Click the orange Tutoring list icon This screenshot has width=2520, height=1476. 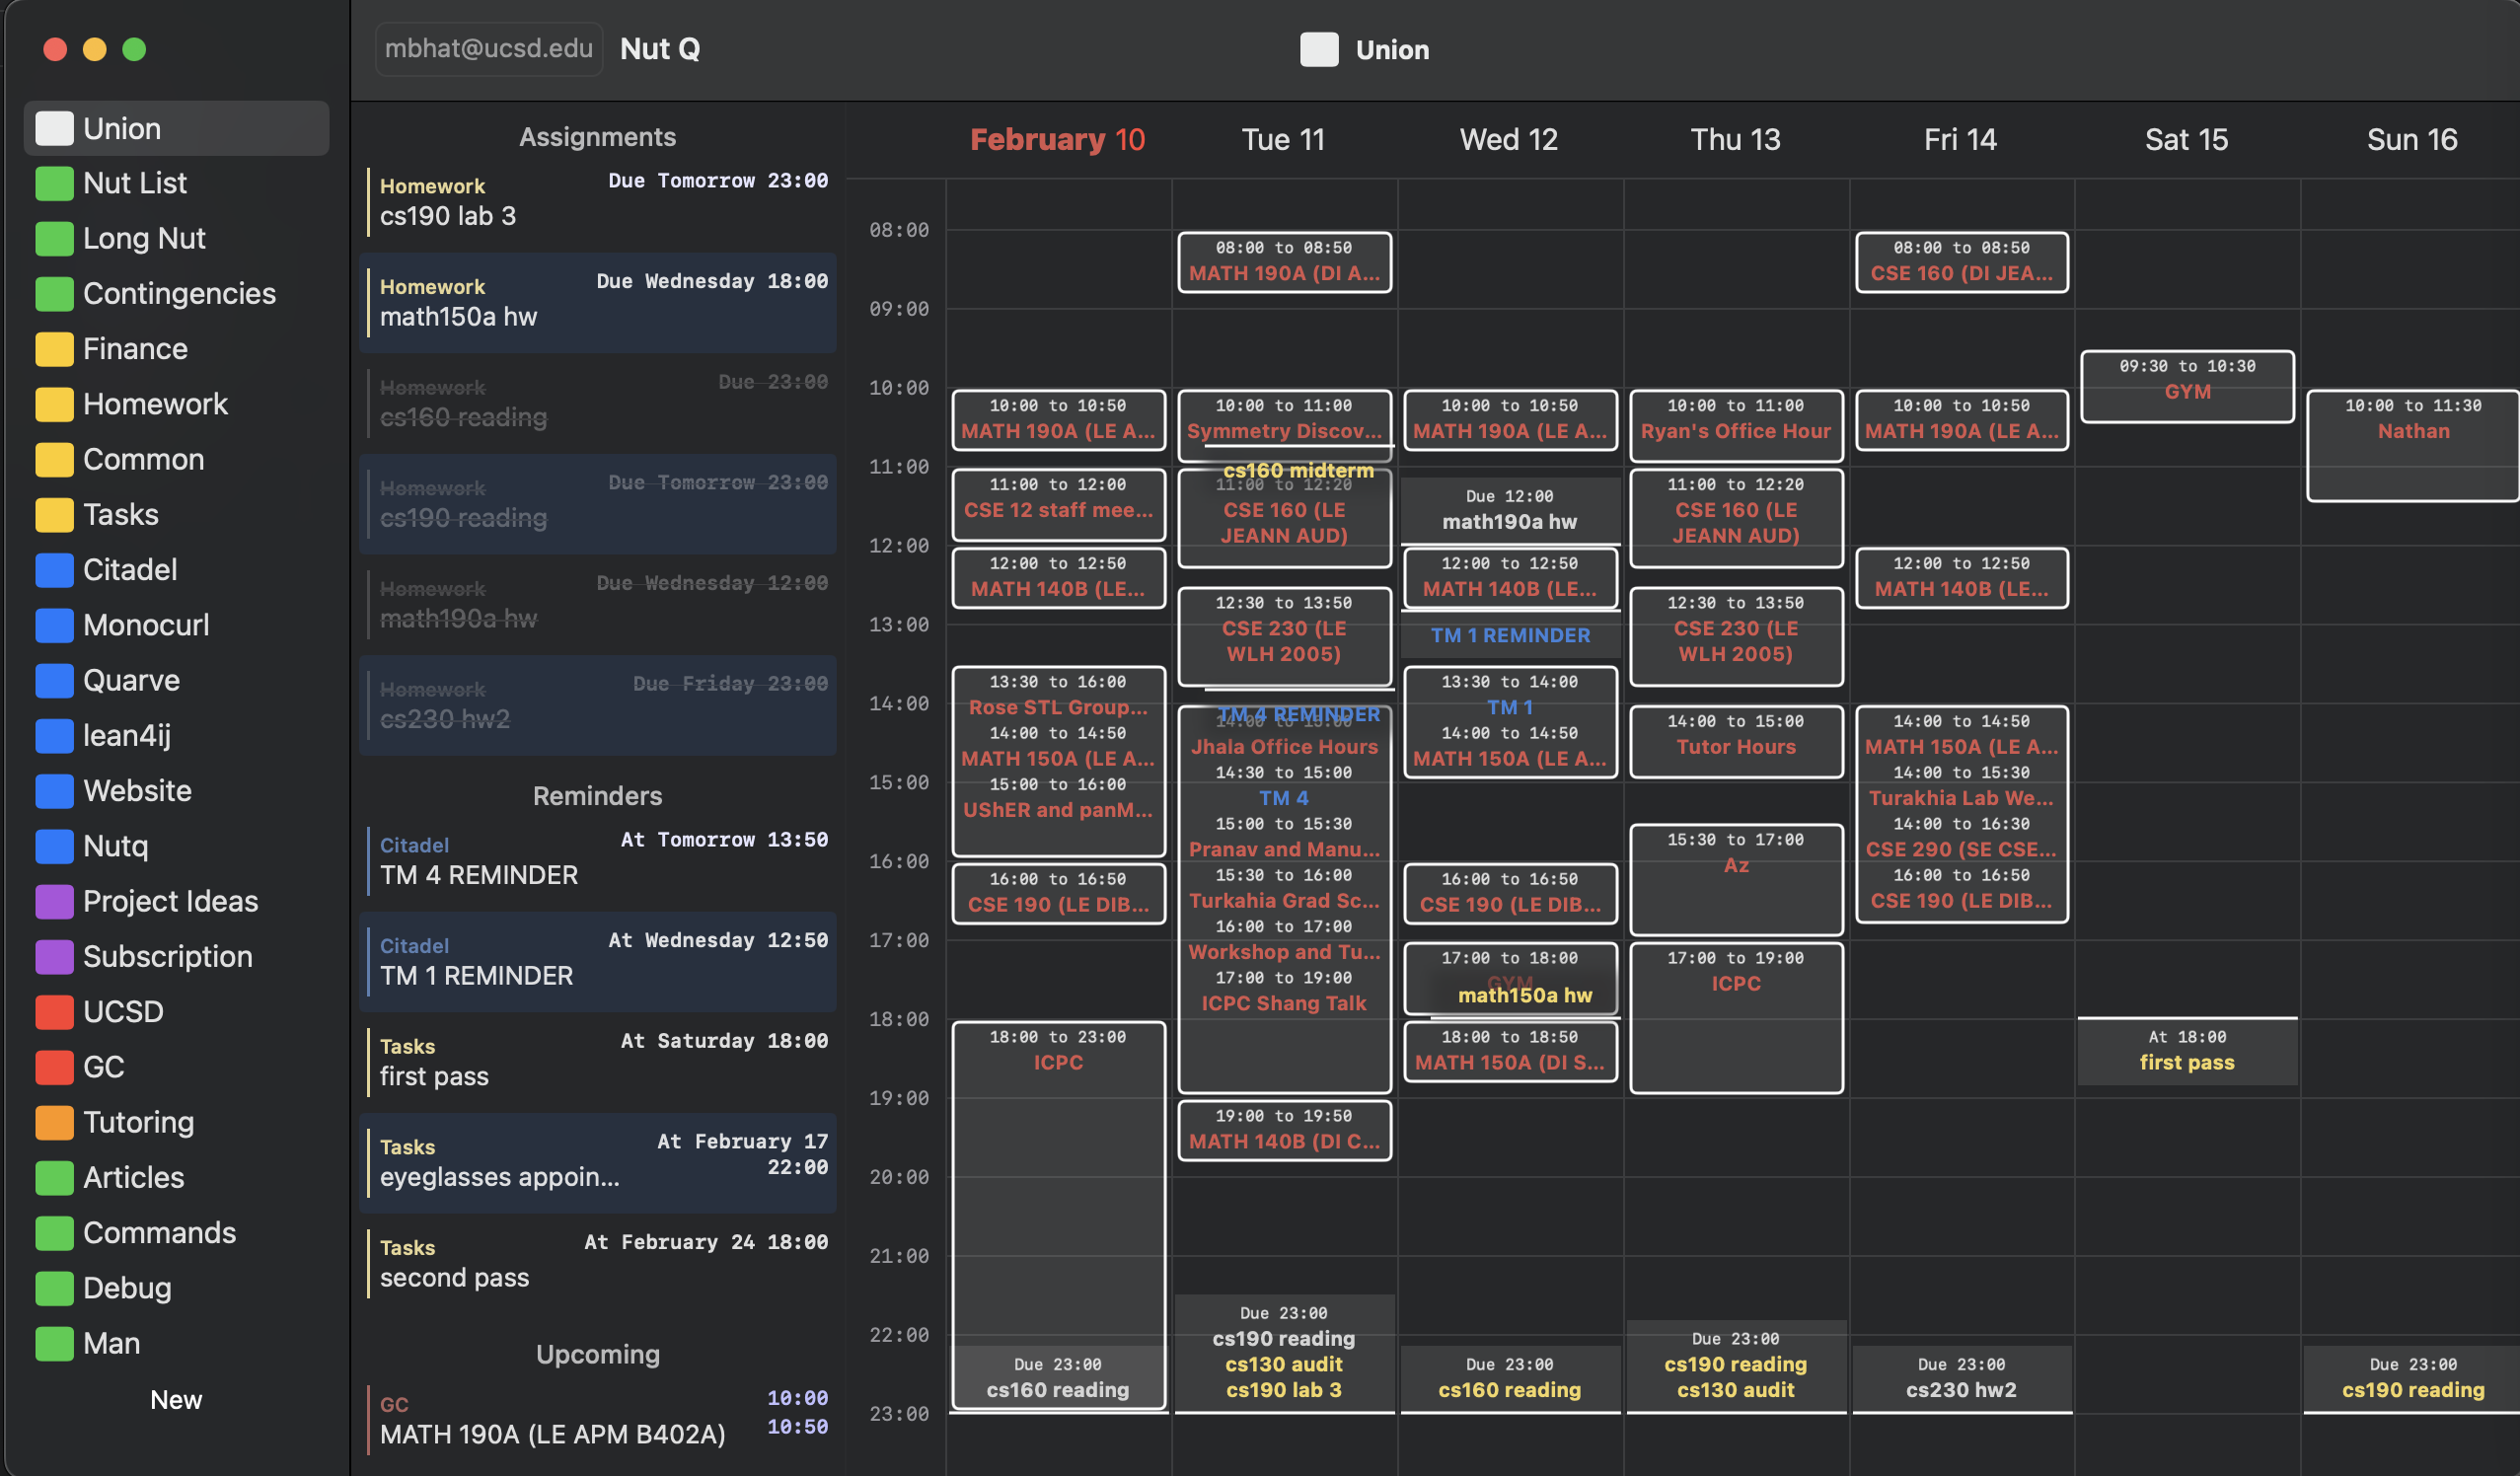click(54, 1122)
